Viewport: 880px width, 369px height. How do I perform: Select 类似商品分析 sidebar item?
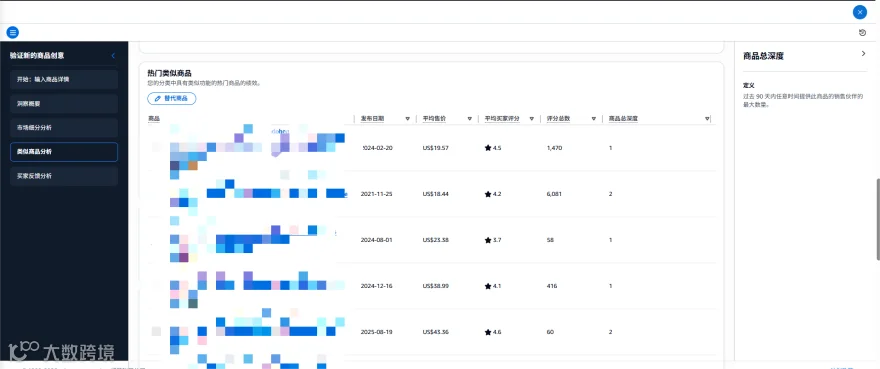tap(64, 152)
